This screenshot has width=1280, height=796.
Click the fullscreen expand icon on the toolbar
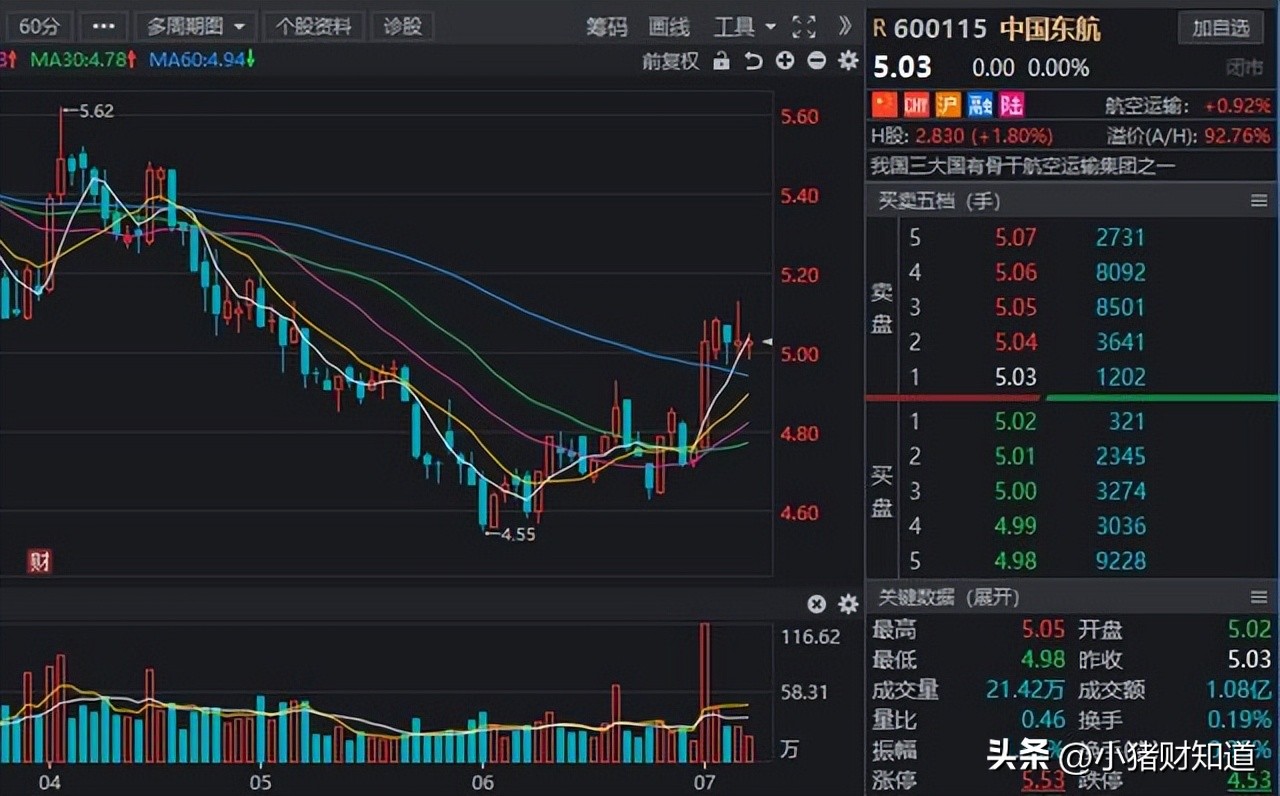(803, 27)
